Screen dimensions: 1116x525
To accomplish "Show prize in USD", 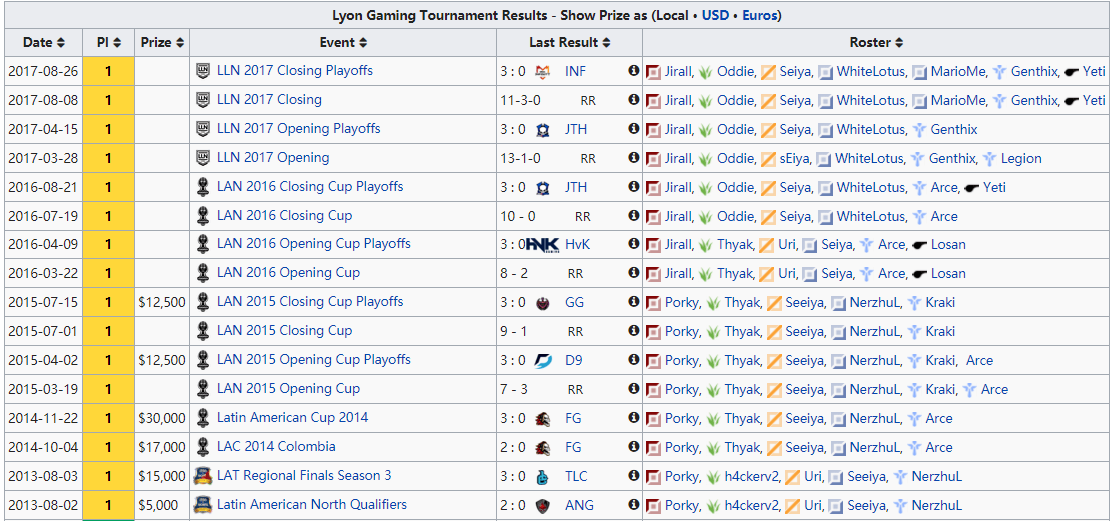I will [x=715, y=15].
